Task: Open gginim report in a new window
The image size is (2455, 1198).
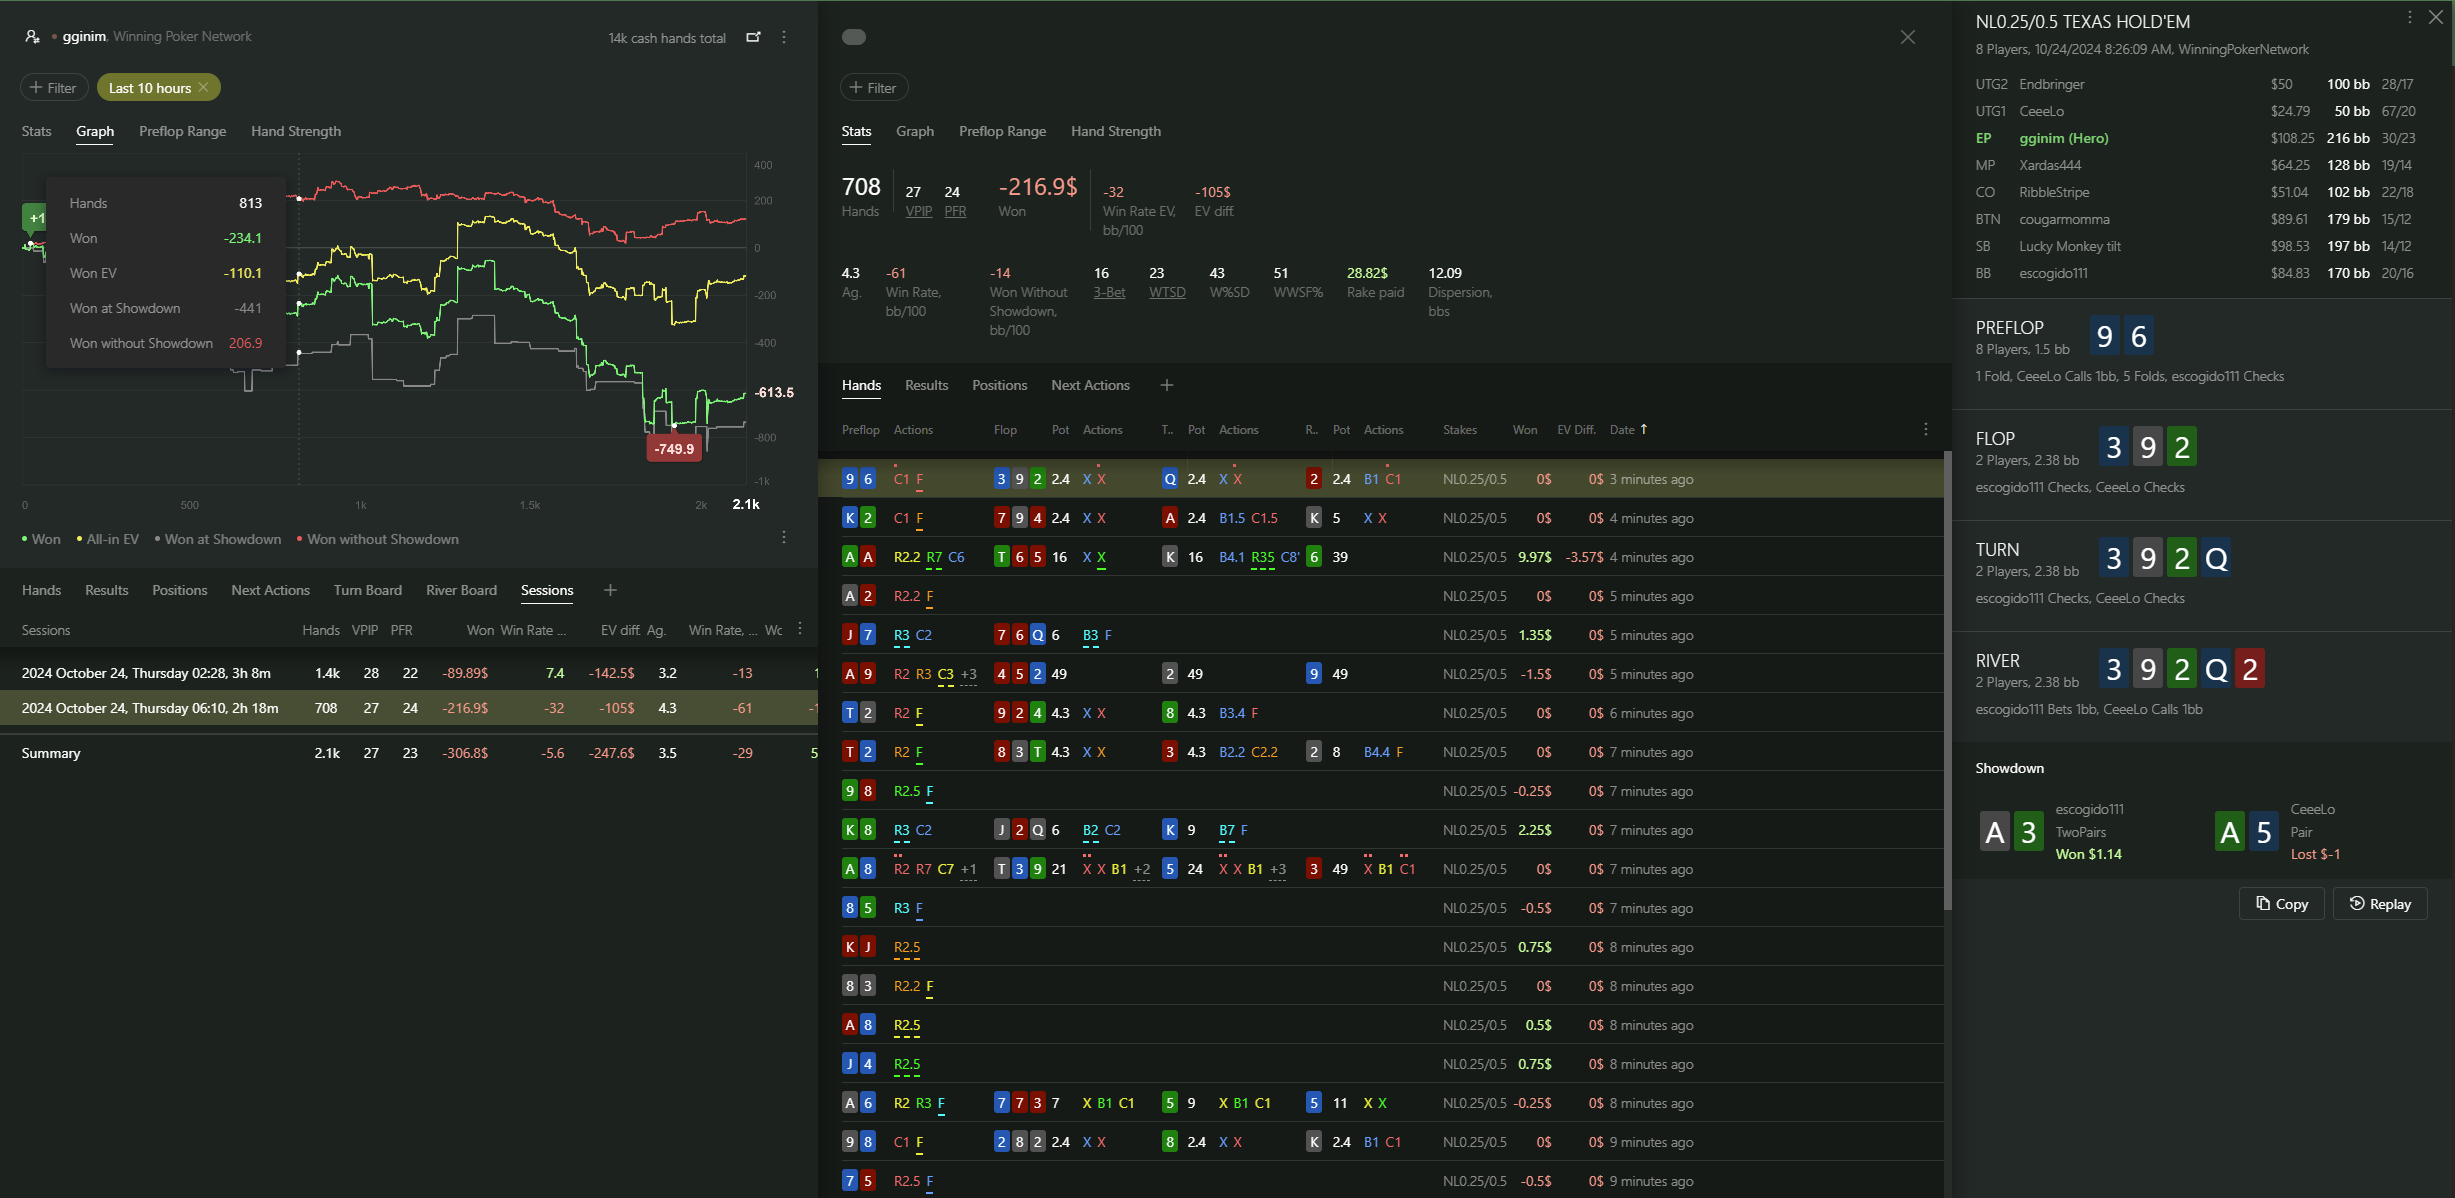Action: point(754,37)
